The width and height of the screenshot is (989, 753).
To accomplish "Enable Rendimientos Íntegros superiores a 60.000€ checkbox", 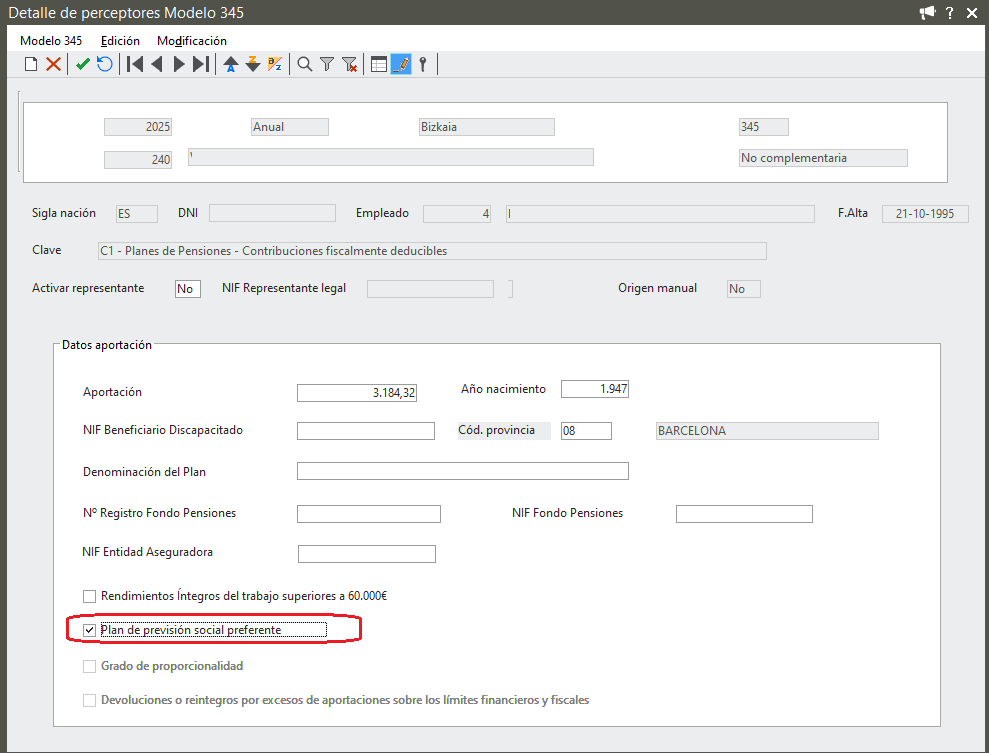I will click(x=90, y=597).
